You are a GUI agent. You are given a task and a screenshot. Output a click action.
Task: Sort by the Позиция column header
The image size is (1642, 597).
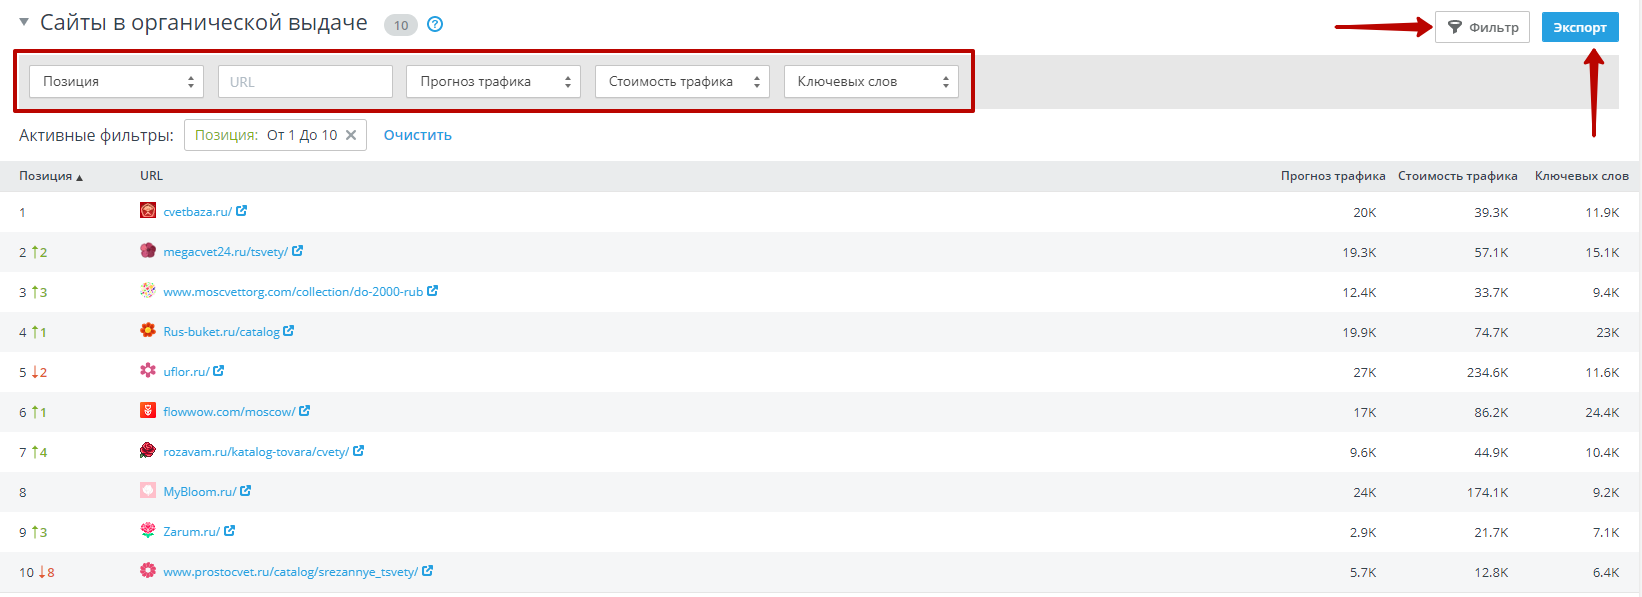click(x=50, y=176)
